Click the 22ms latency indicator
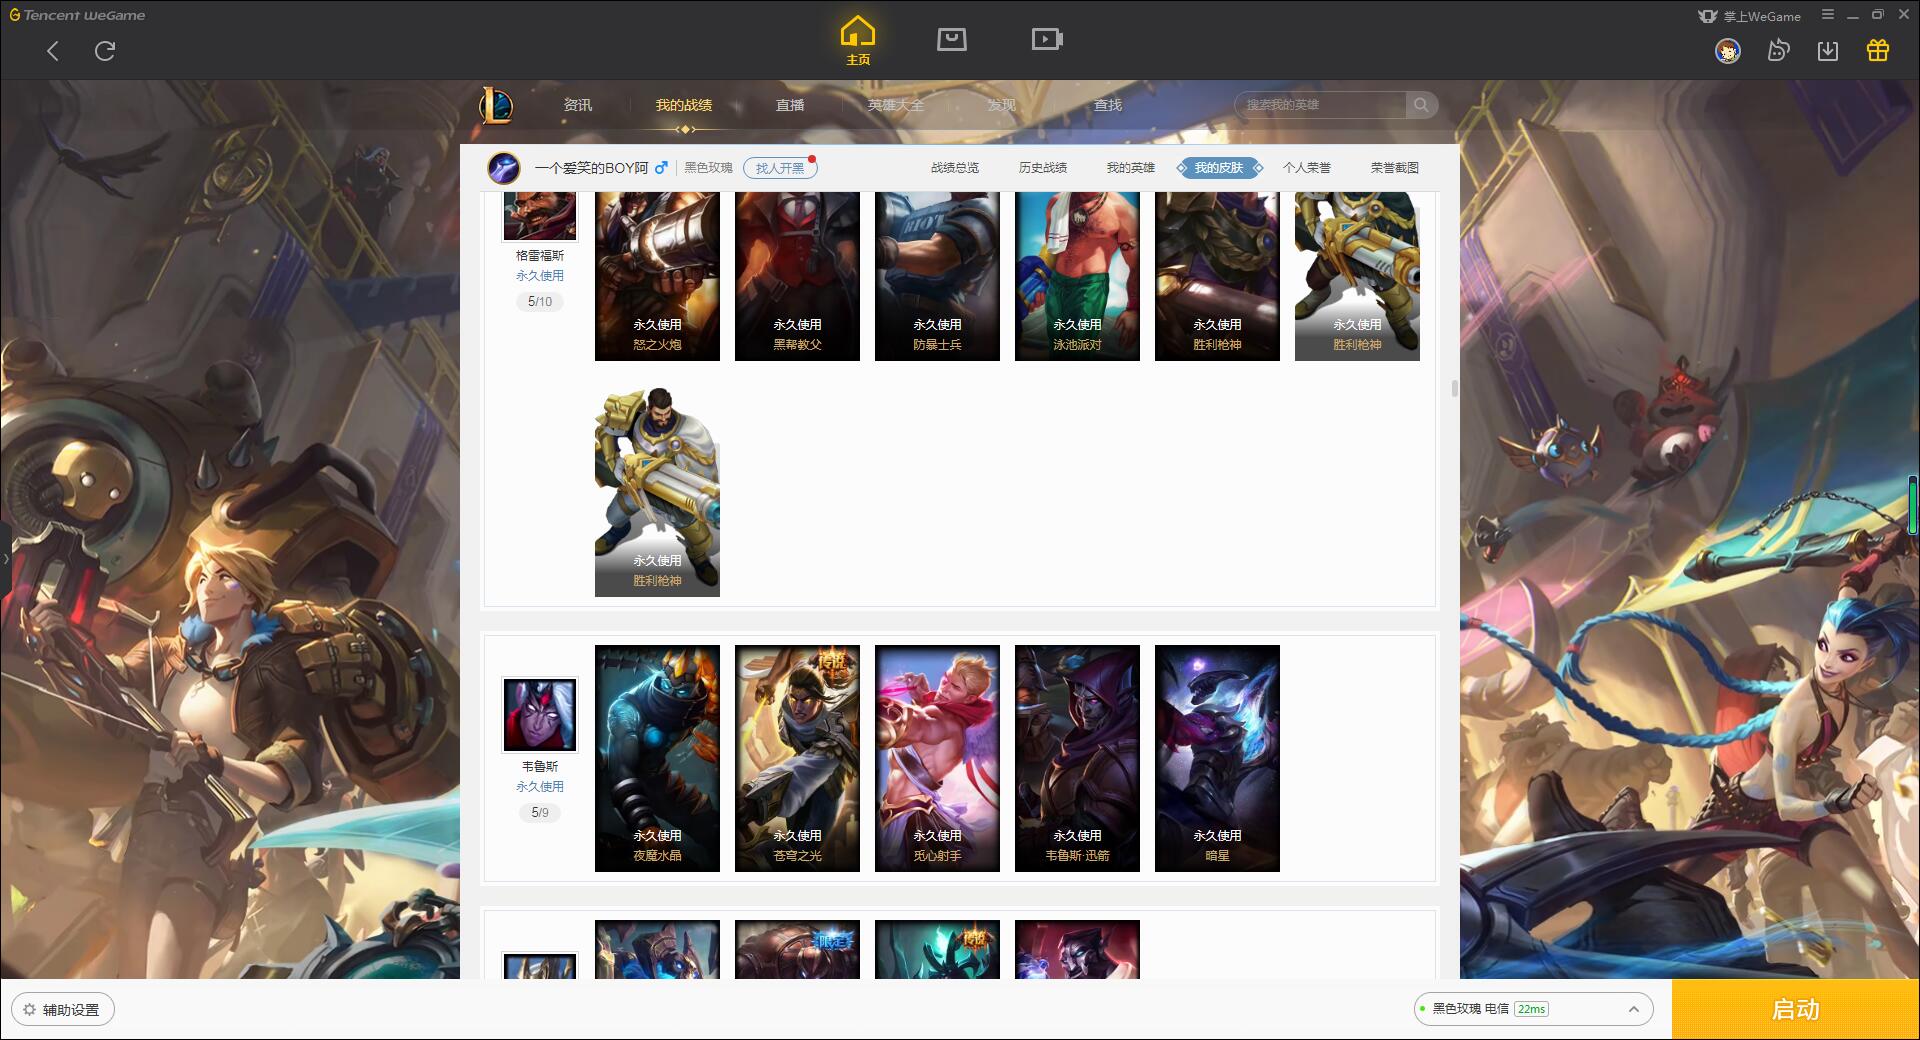The image size is (1920, 1040). coord(1531,1009)
